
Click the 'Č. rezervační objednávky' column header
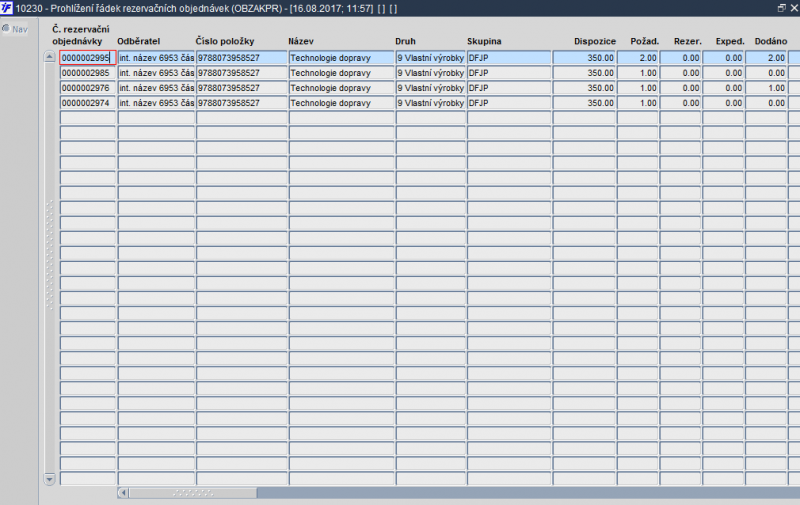[81, 35]
